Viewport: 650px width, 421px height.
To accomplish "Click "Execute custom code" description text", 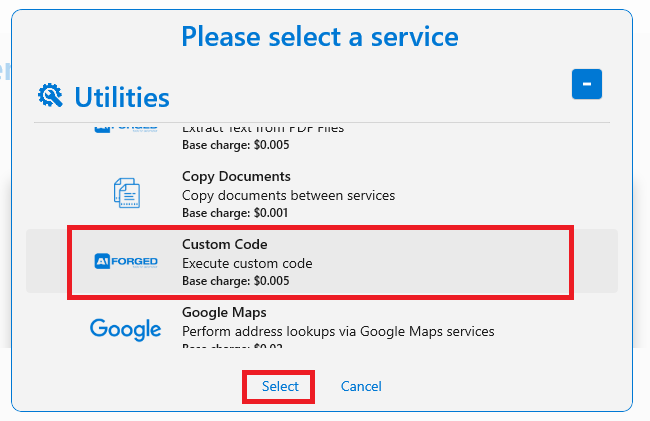I will click(247, 263).
